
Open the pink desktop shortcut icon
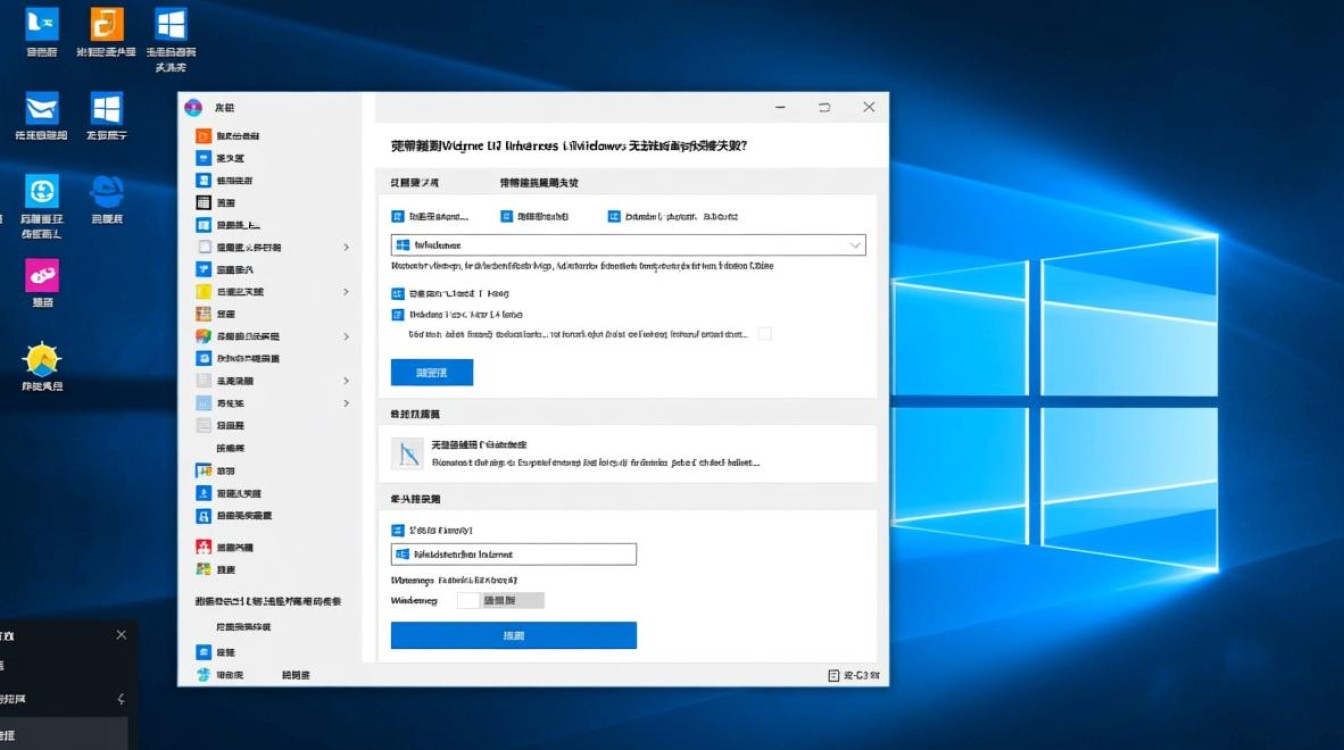[x=42, y=275]
